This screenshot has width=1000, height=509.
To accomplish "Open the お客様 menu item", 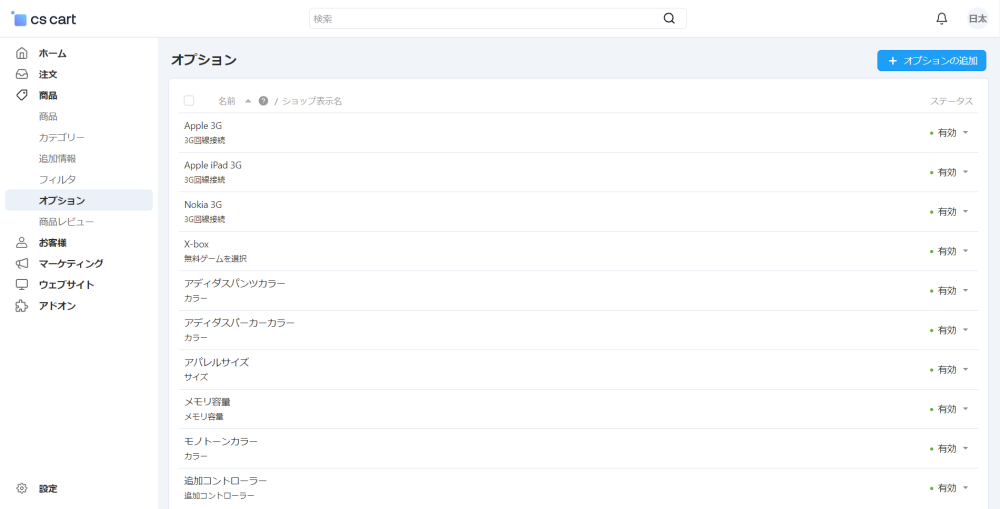I will tap(52, 242).
